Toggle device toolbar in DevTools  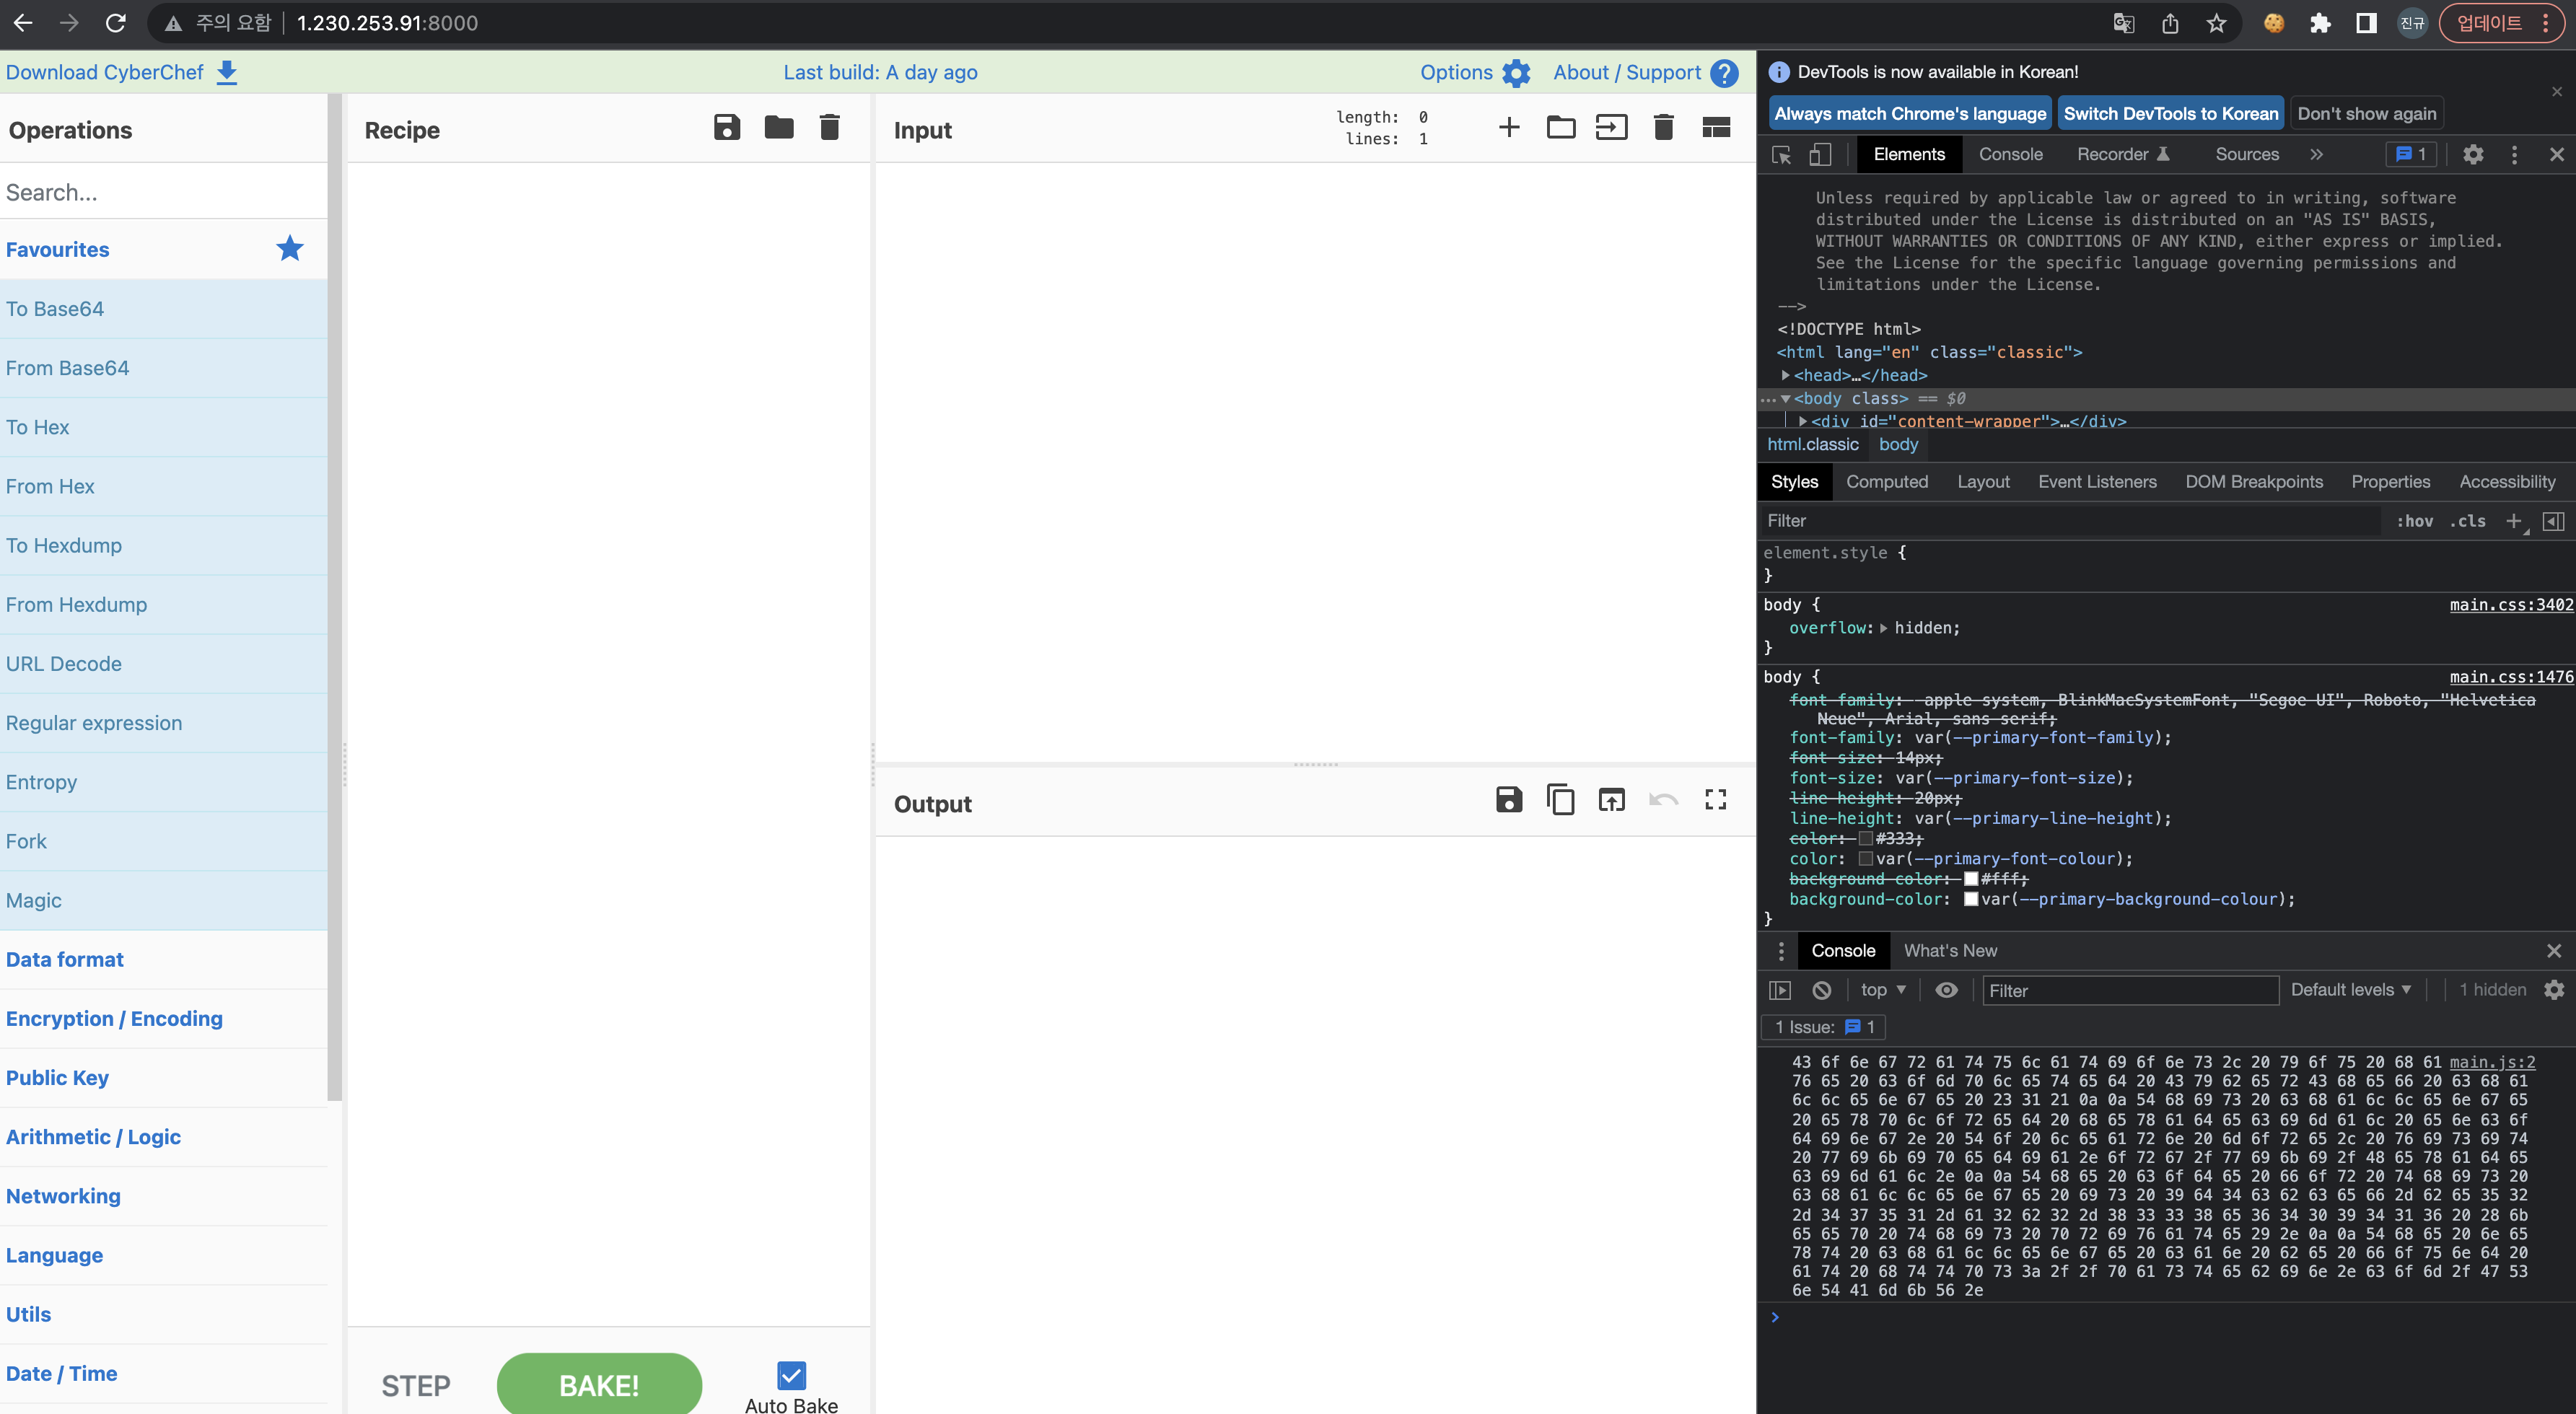[x=1820, y=154]
